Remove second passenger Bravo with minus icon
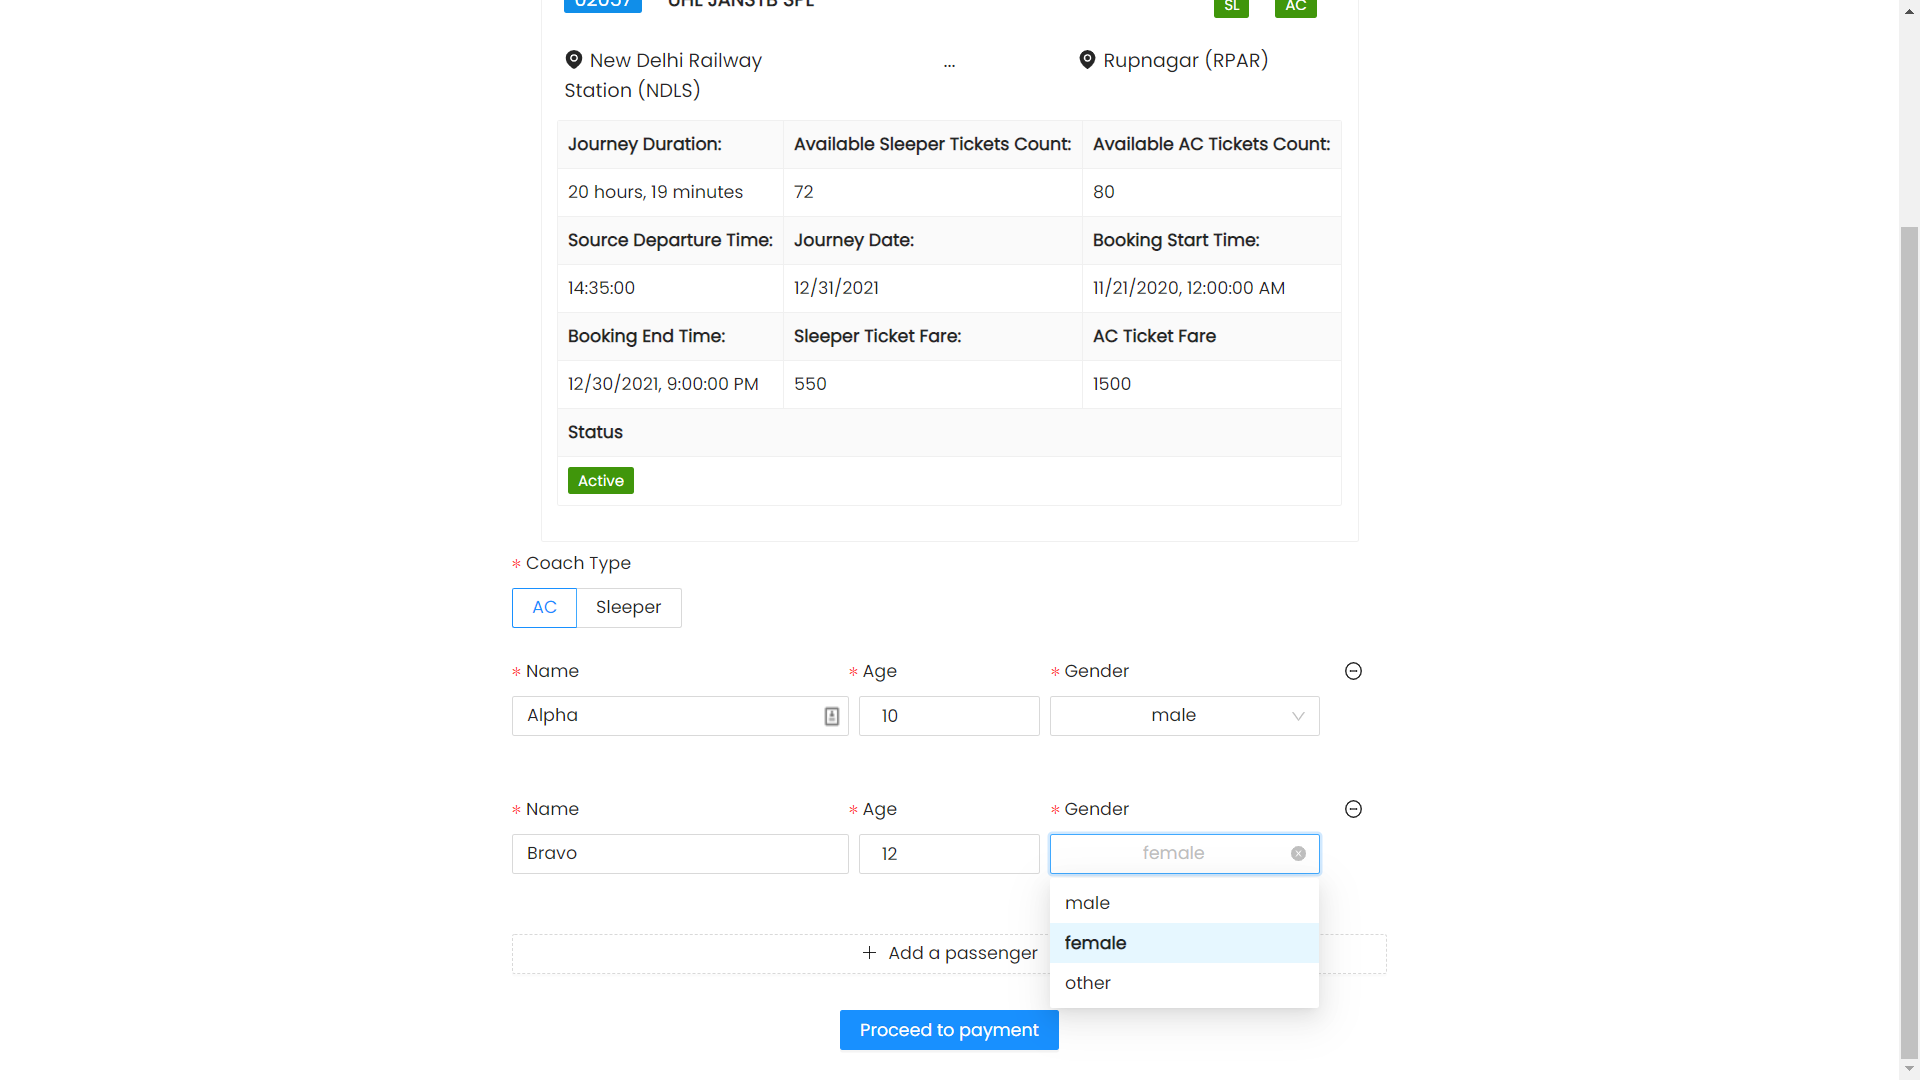The width and height of the screenshot is (1920, 1080). coord(1353,809)
